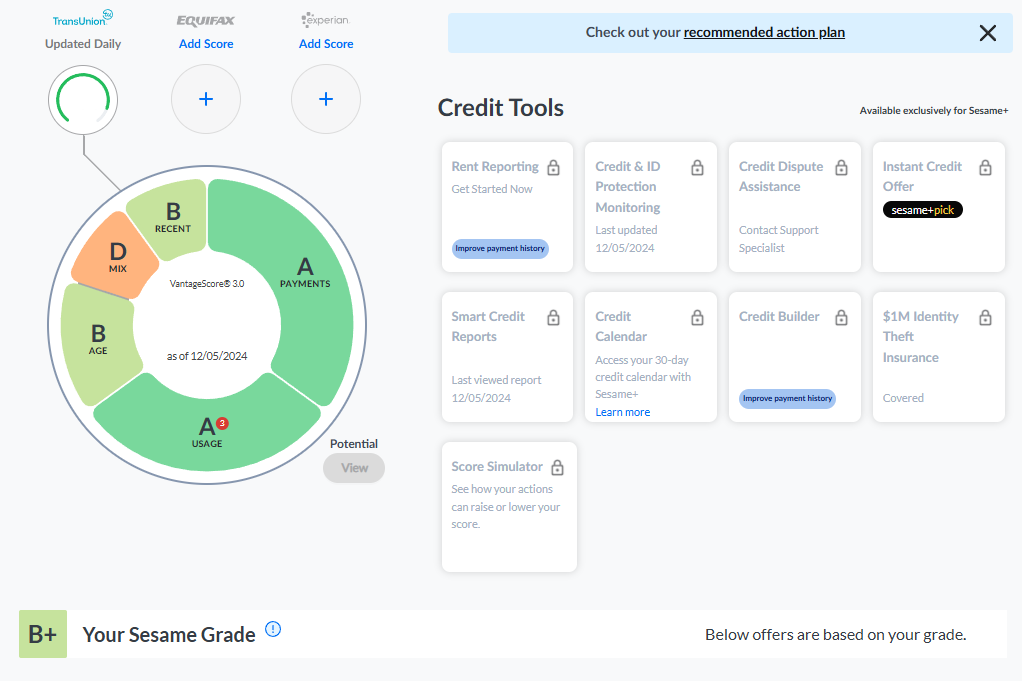Click the lock icon on Score Simulator
The height and width of the screenshot is (681, 1022).
(557, 467)
